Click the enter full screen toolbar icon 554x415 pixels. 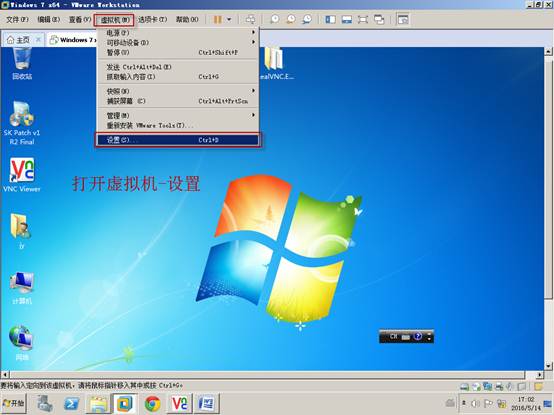click(x=363, y=19)
